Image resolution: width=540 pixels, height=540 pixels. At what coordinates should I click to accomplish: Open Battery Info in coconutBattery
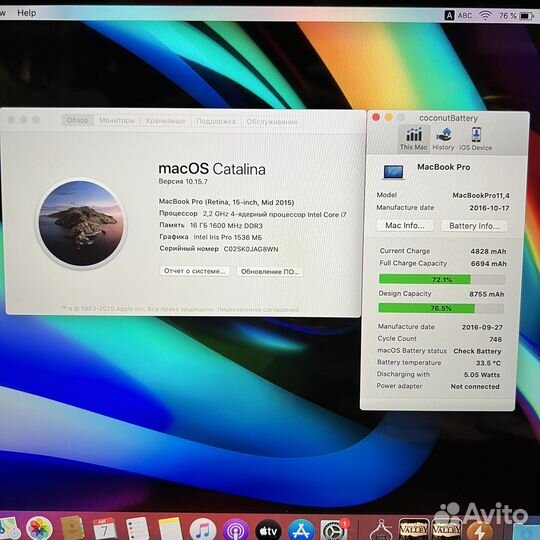(x=474, y=226)
